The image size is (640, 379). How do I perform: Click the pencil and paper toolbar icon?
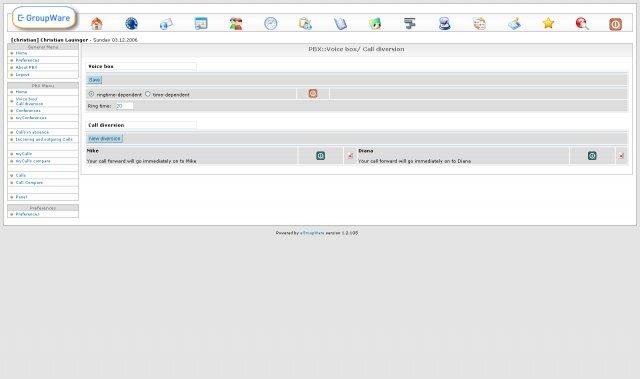click(514, 24)
